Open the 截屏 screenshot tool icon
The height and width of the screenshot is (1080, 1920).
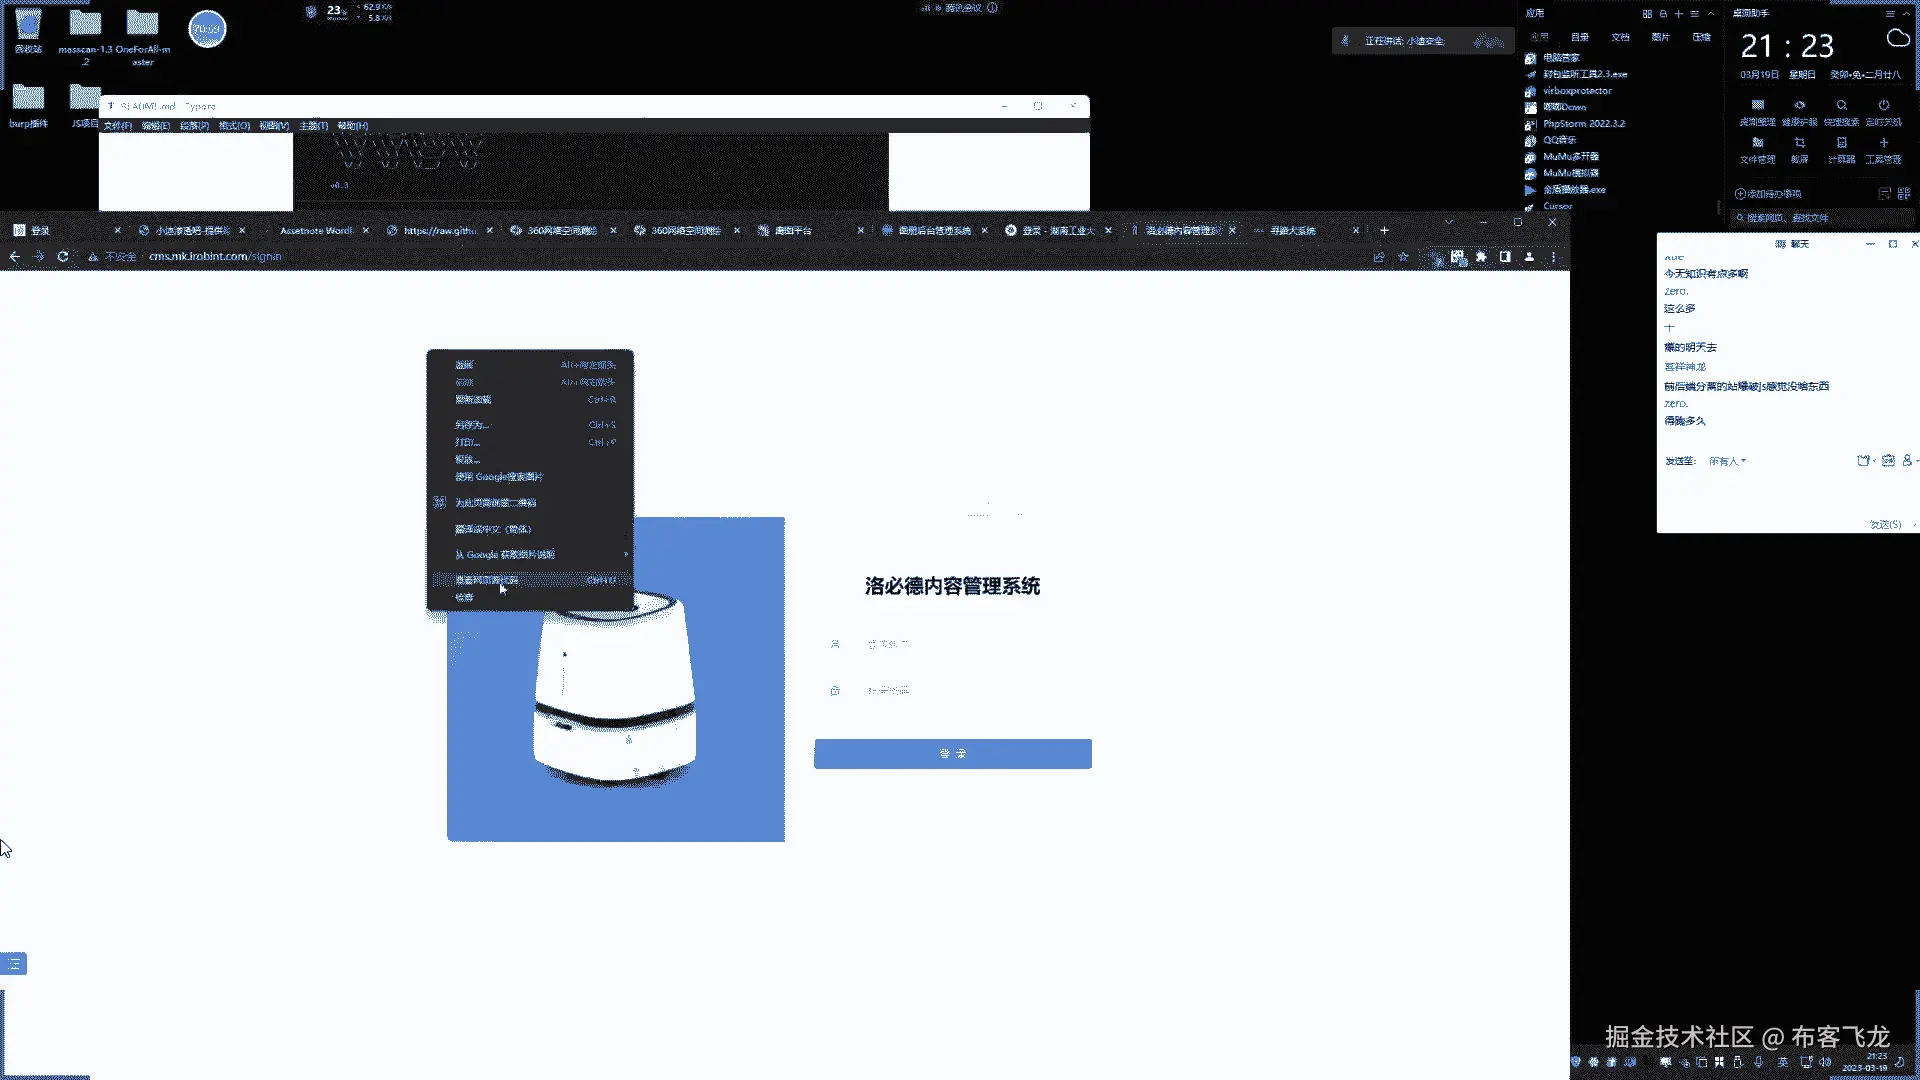pyautogui.click(x=1799, y=143)
